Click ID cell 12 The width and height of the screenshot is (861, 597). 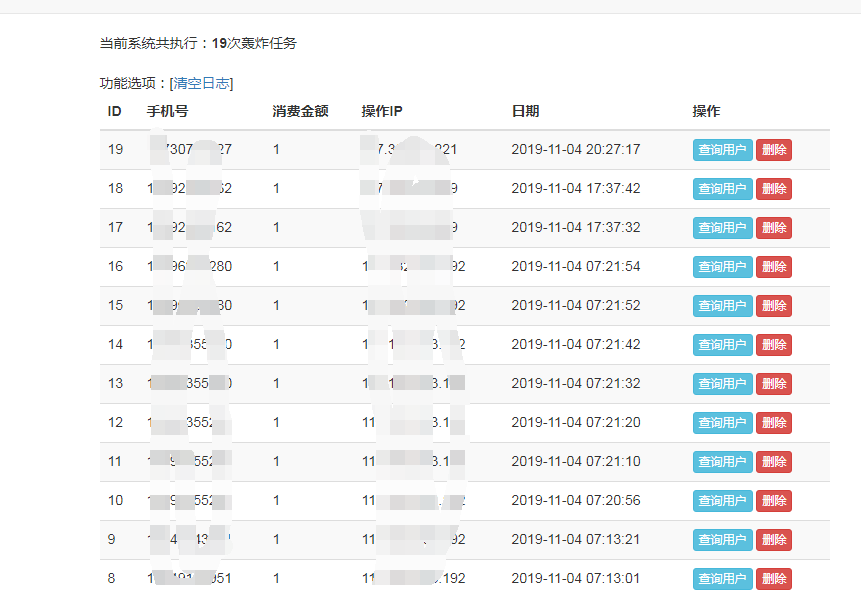(115, 422)
